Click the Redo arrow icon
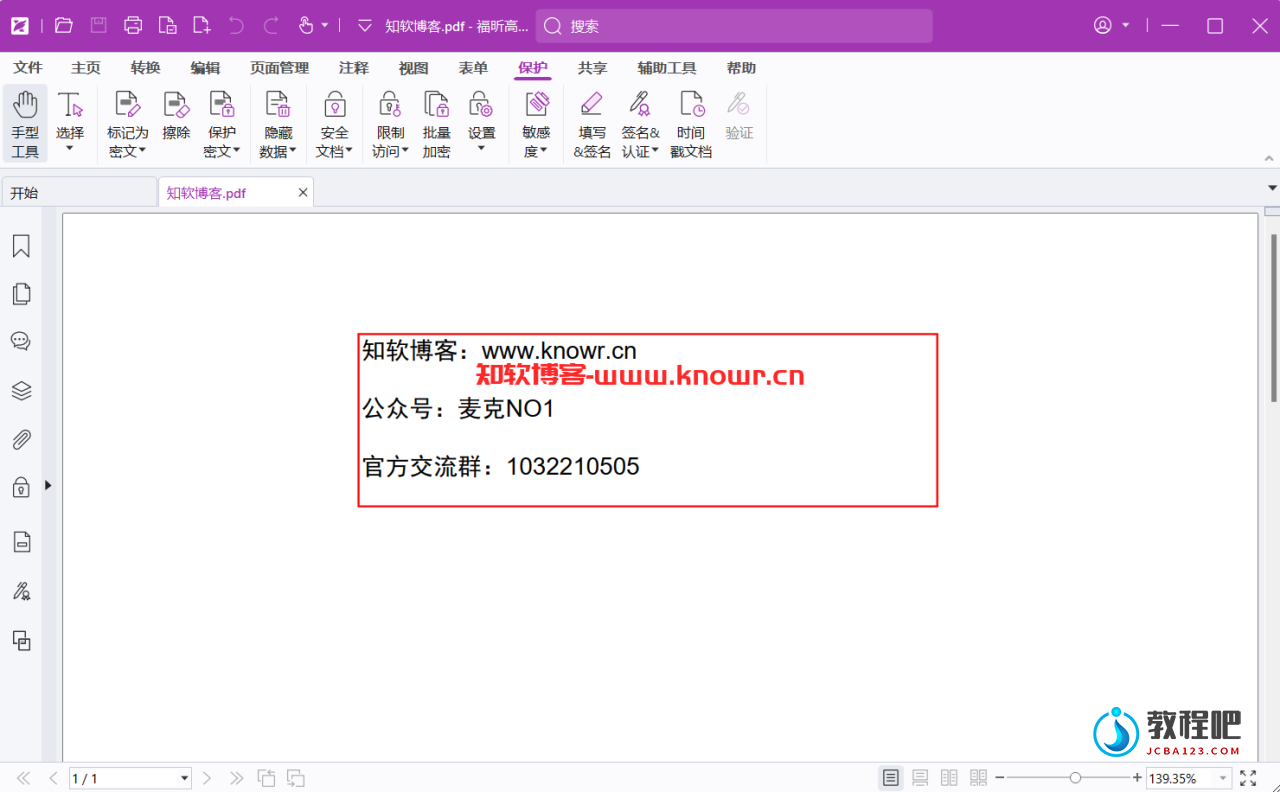The height and width of the screenshot is (792, 1280). point(271,26)
